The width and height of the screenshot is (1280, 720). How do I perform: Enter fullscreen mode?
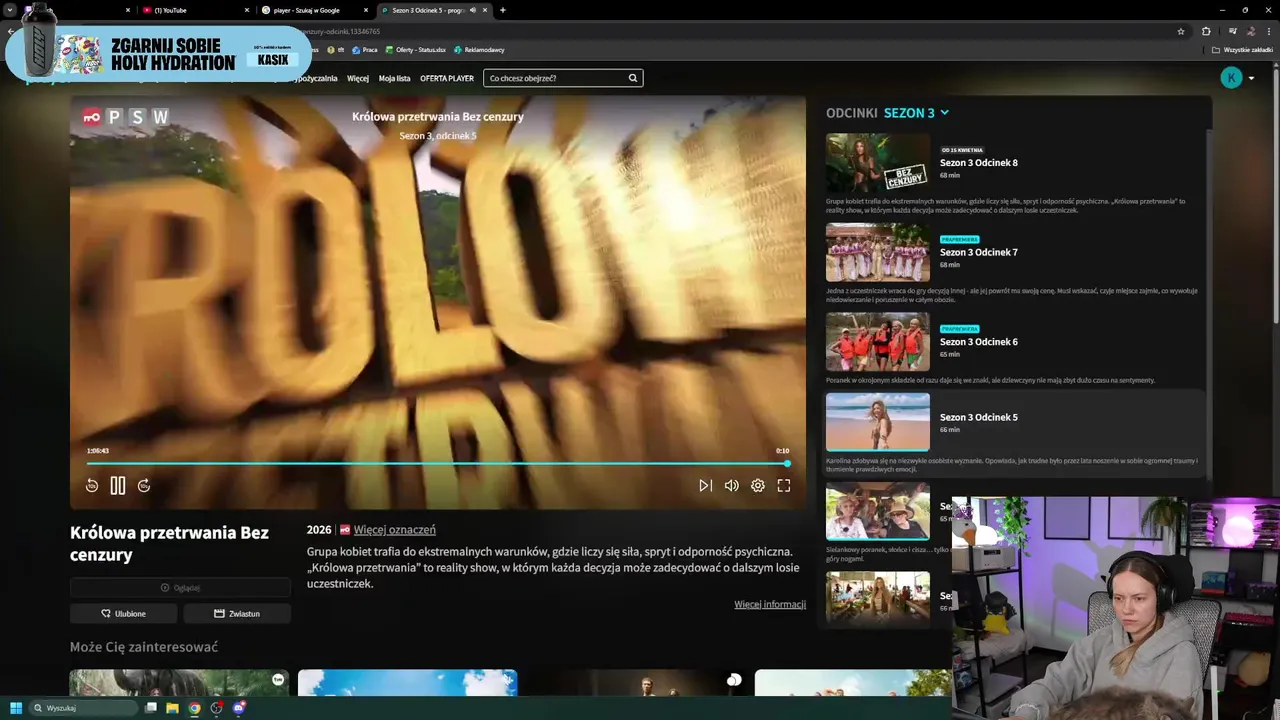pos(784,486)
